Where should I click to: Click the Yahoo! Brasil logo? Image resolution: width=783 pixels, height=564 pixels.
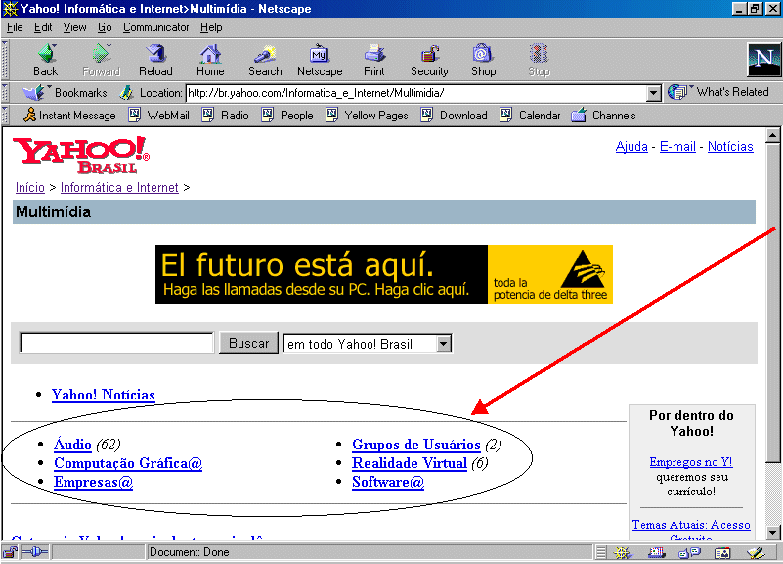[x=81, y=154]
